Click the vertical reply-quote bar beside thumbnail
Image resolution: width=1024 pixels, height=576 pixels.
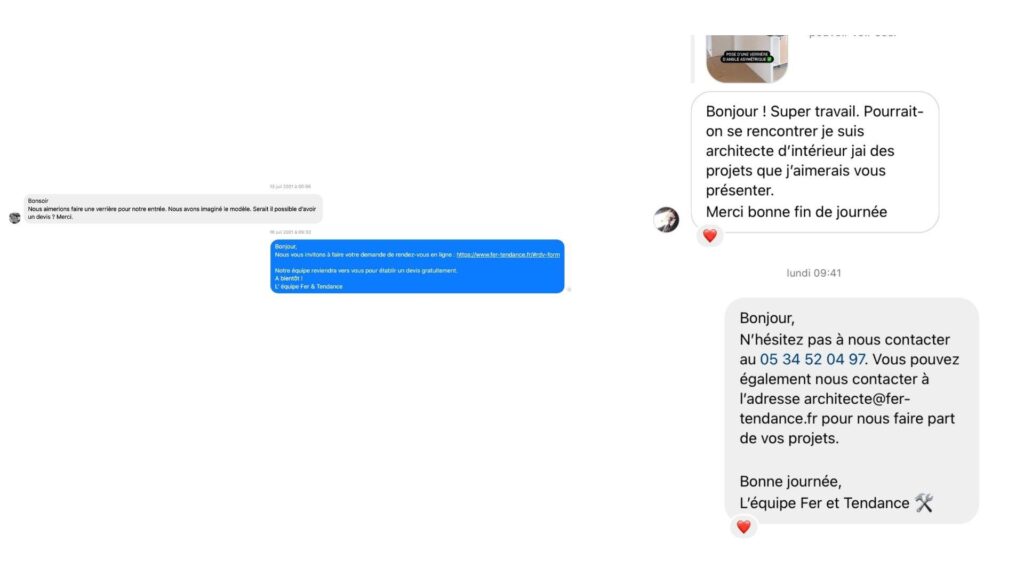coord(693,59)
